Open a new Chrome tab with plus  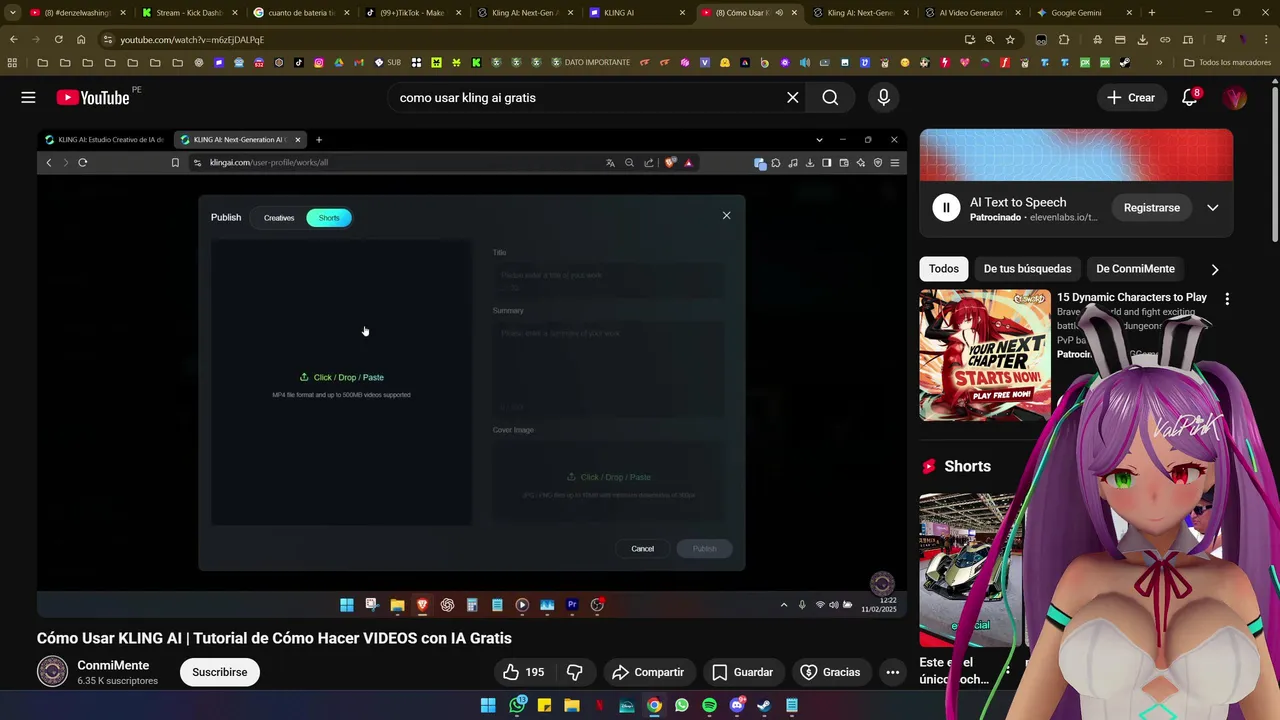1151,13
